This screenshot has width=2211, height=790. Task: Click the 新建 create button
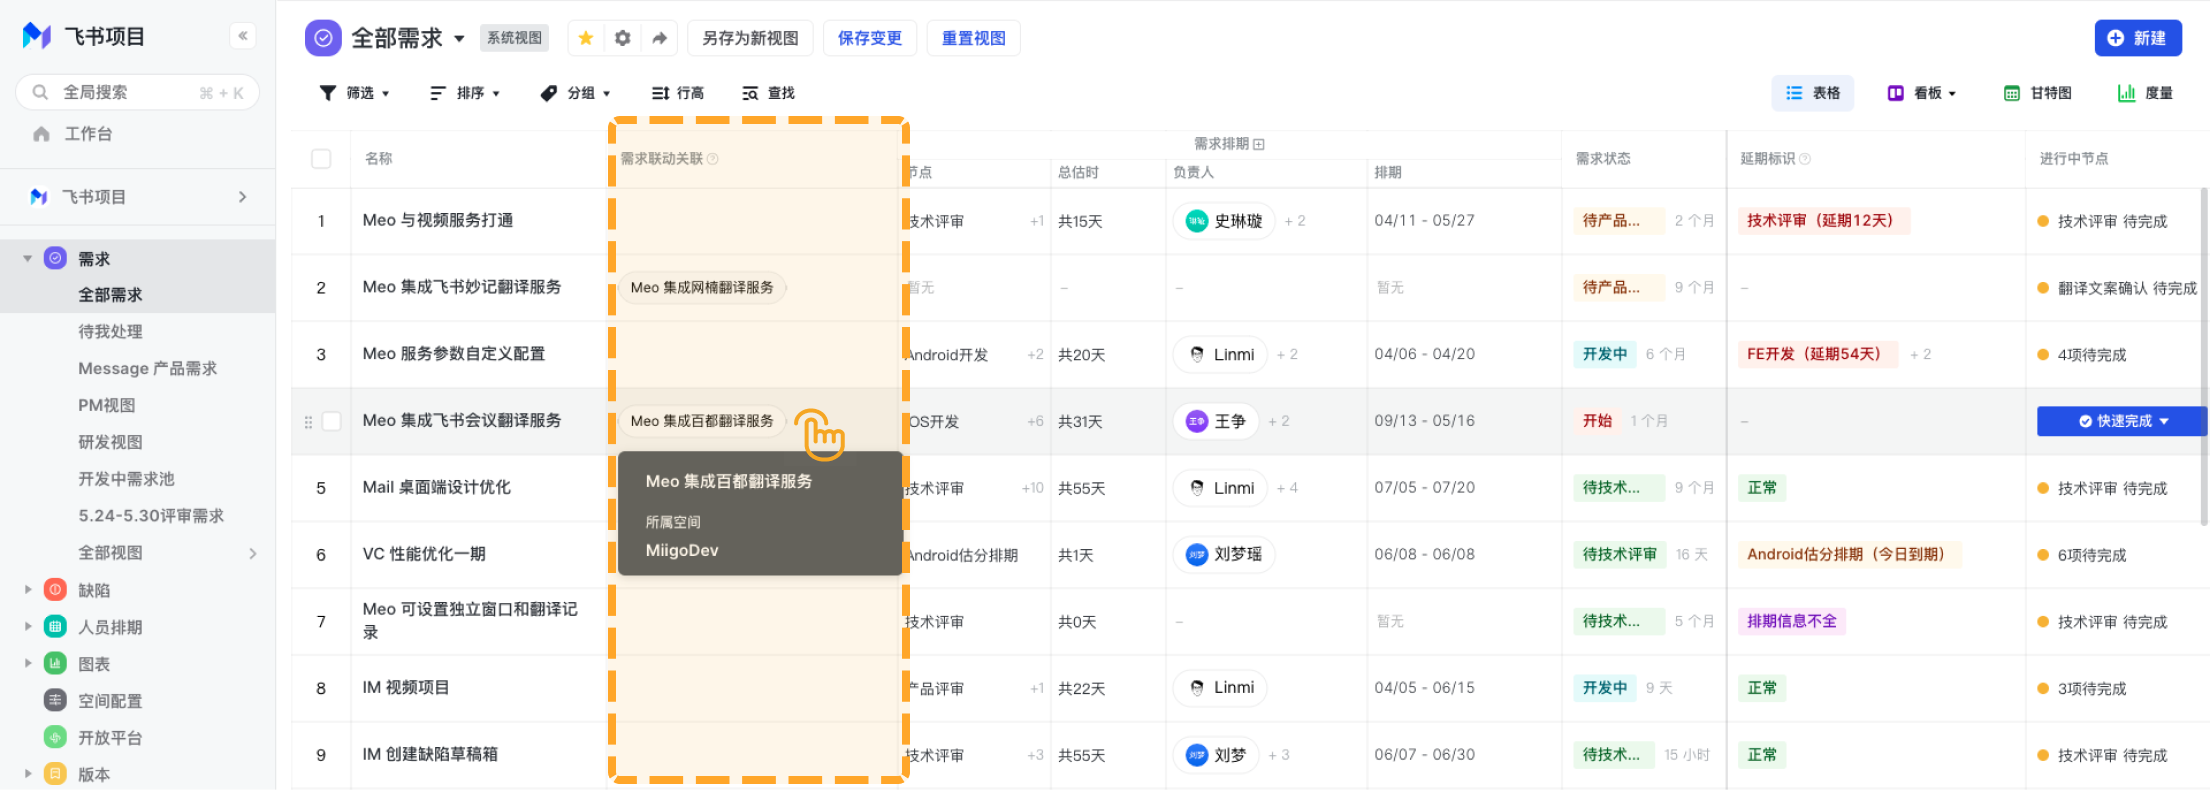tap(2138, 38)
